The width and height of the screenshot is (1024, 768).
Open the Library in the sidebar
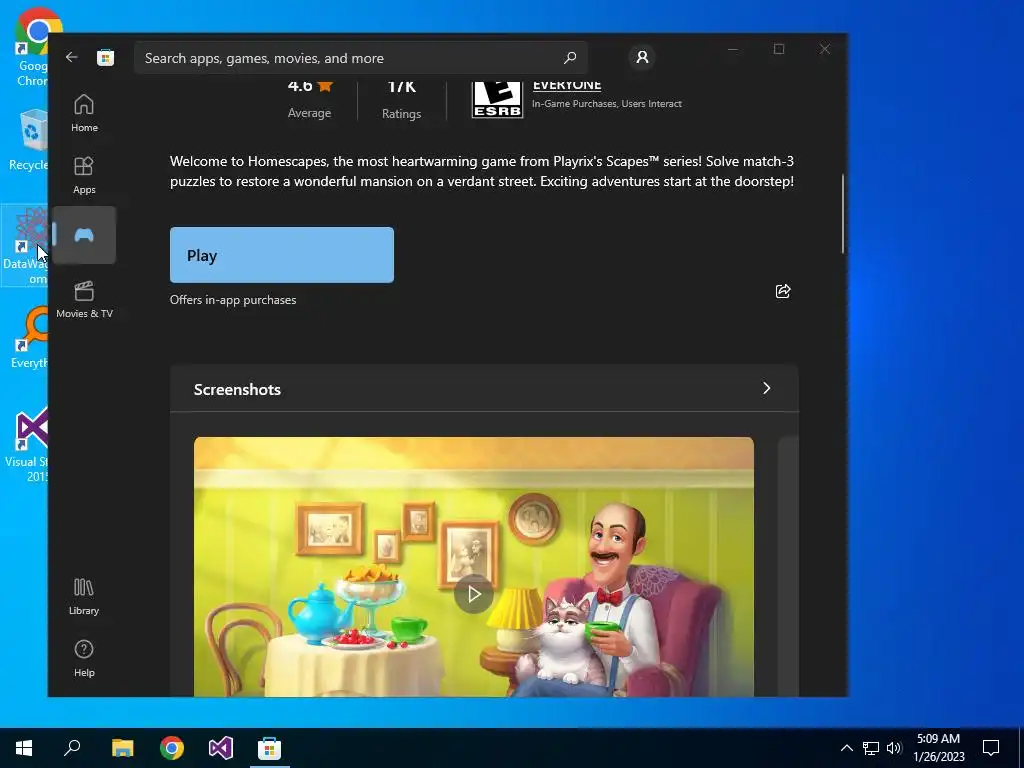click(x=84, y=596)
